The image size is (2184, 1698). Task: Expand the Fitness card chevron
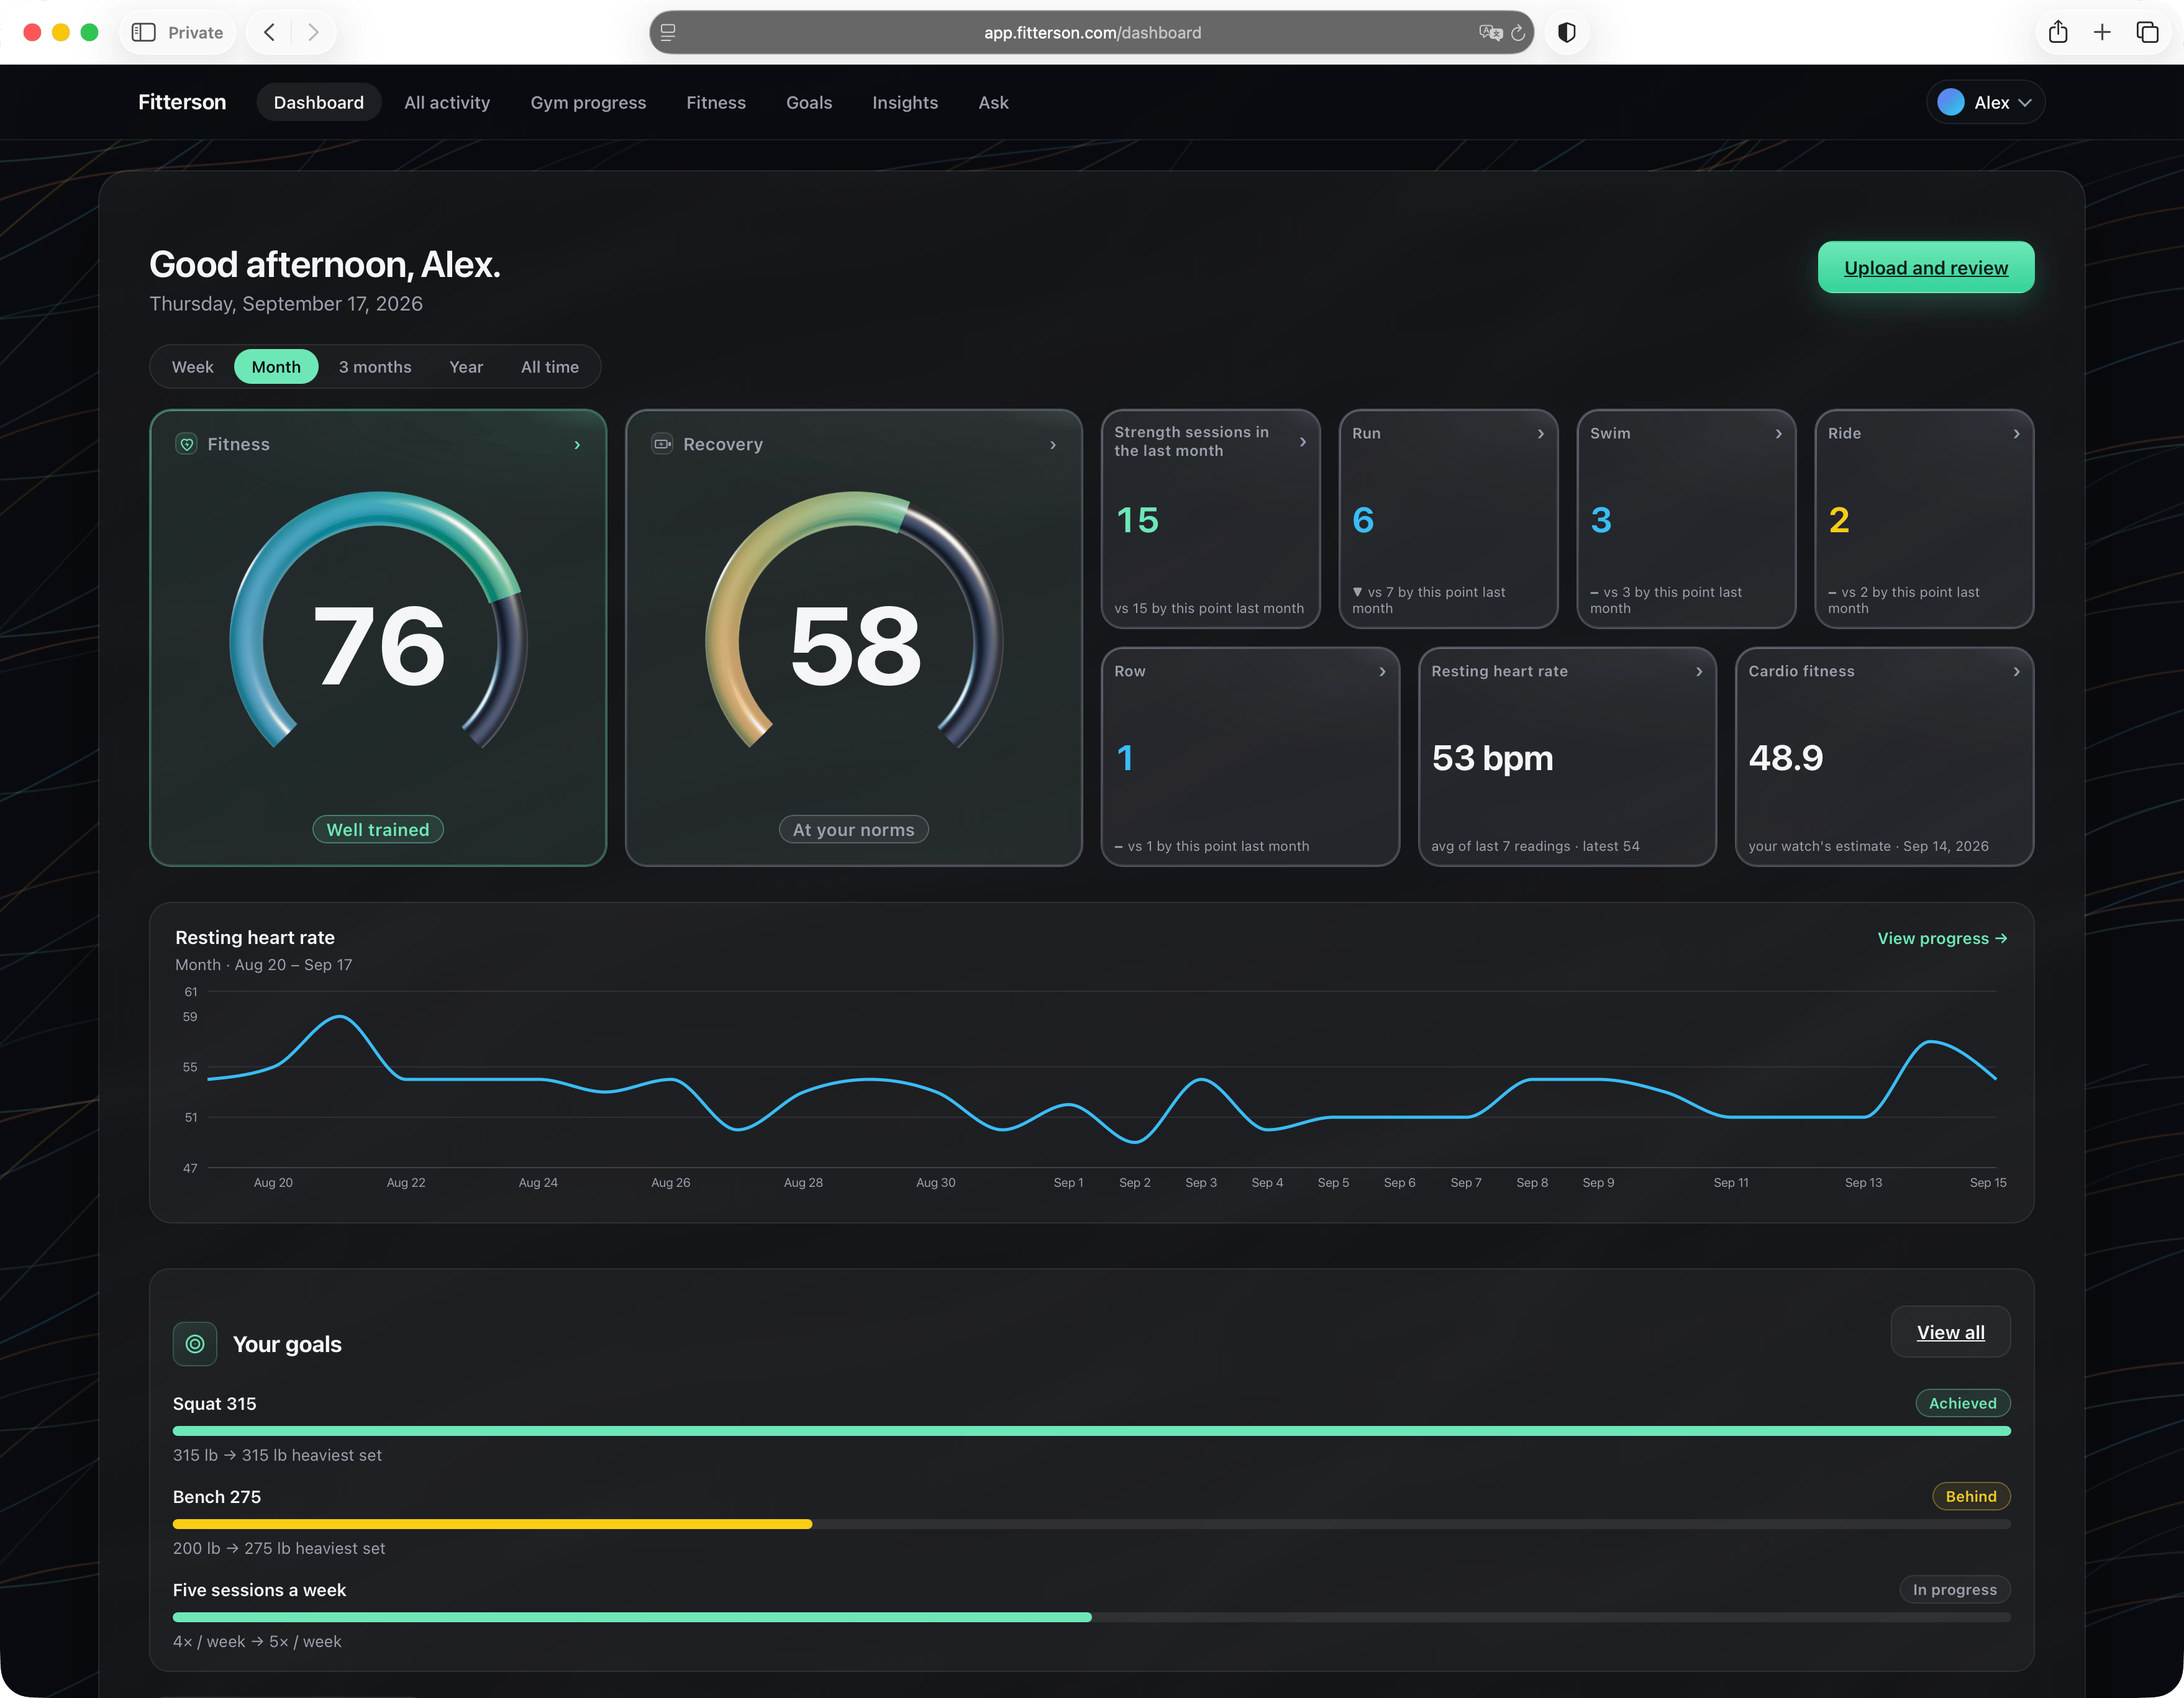[x=577, y=445]
